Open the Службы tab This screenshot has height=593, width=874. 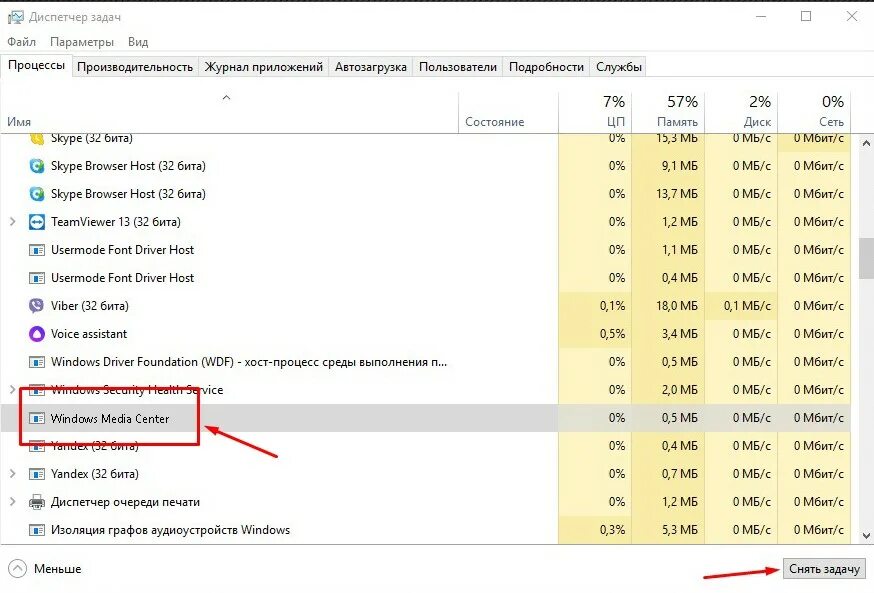click(x=619, y=67)
